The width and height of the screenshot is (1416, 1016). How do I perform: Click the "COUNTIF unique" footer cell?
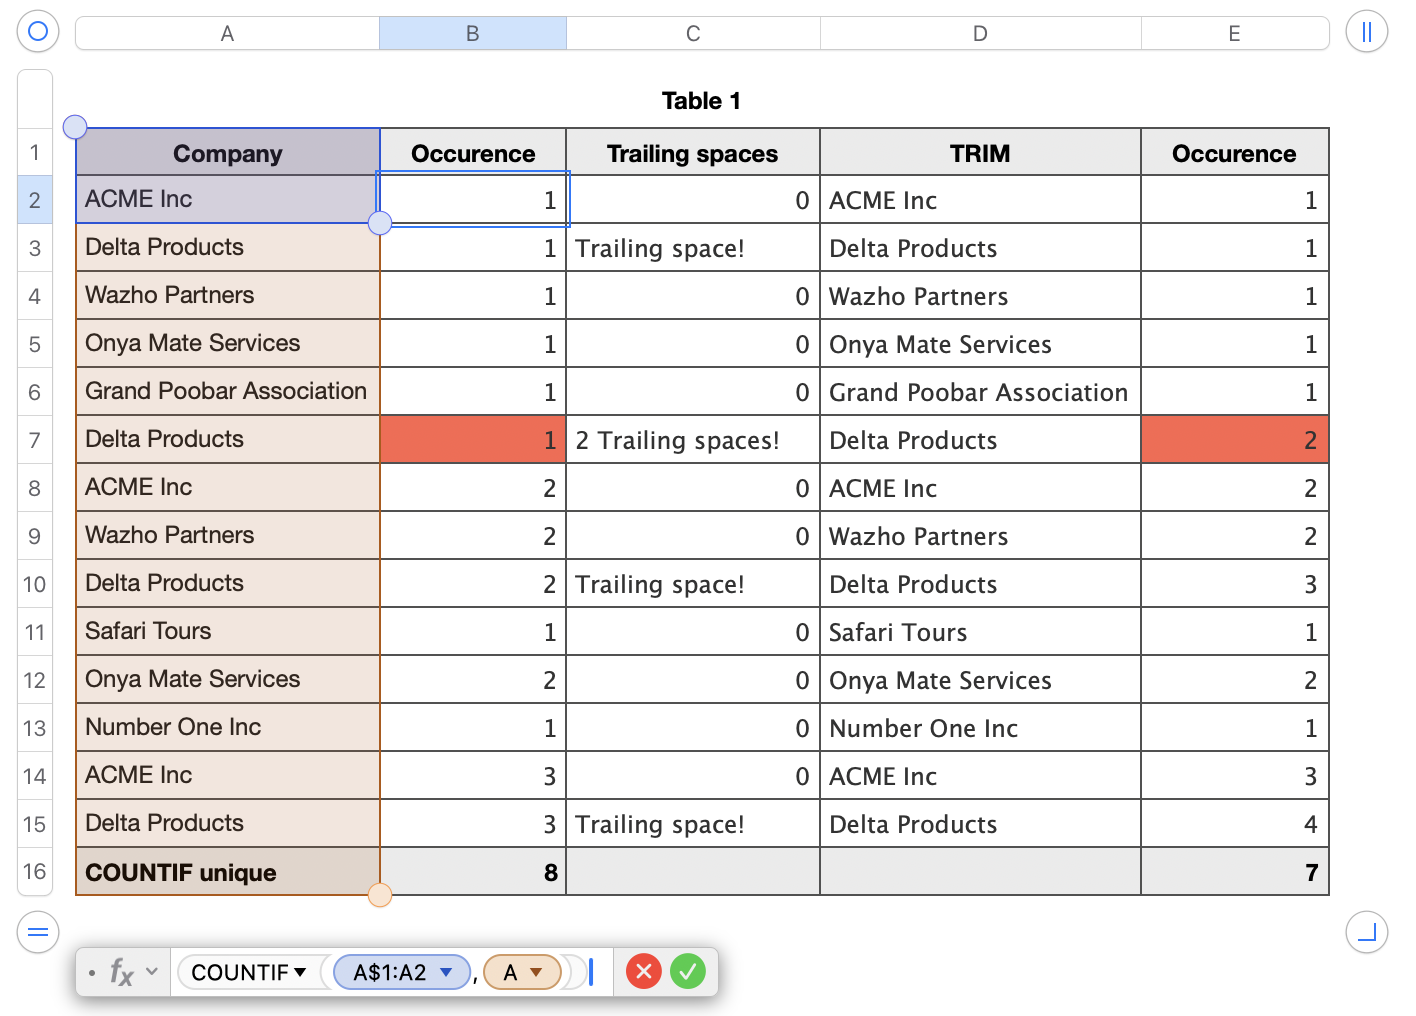(228, 872)
